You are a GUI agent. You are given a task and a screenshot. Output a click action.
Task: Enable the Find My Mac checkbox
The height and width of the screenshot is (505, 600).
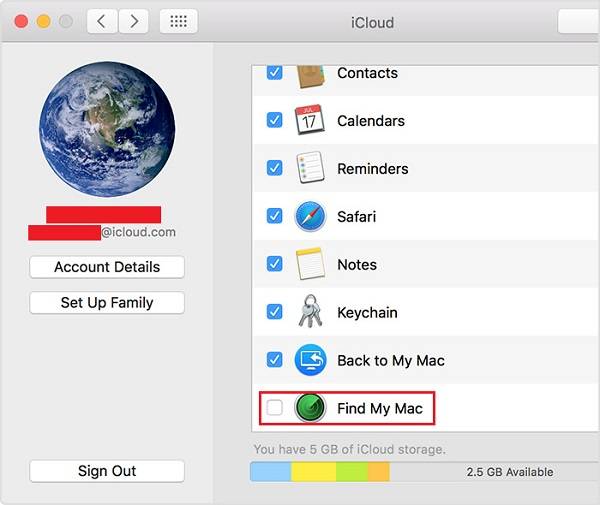pyautogui.click(x=274, y=408)
